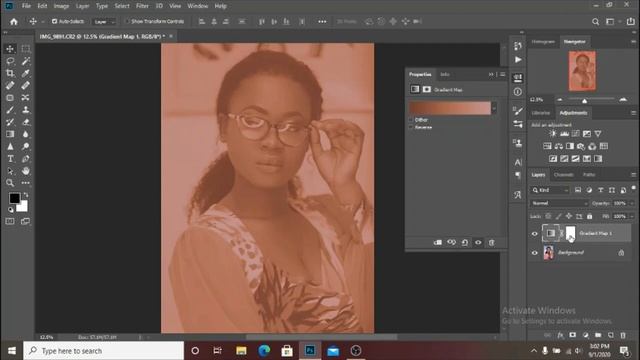Select the Background layer thumbnail
The width and height of the screenshot is (640, 360).
[549, 253]
